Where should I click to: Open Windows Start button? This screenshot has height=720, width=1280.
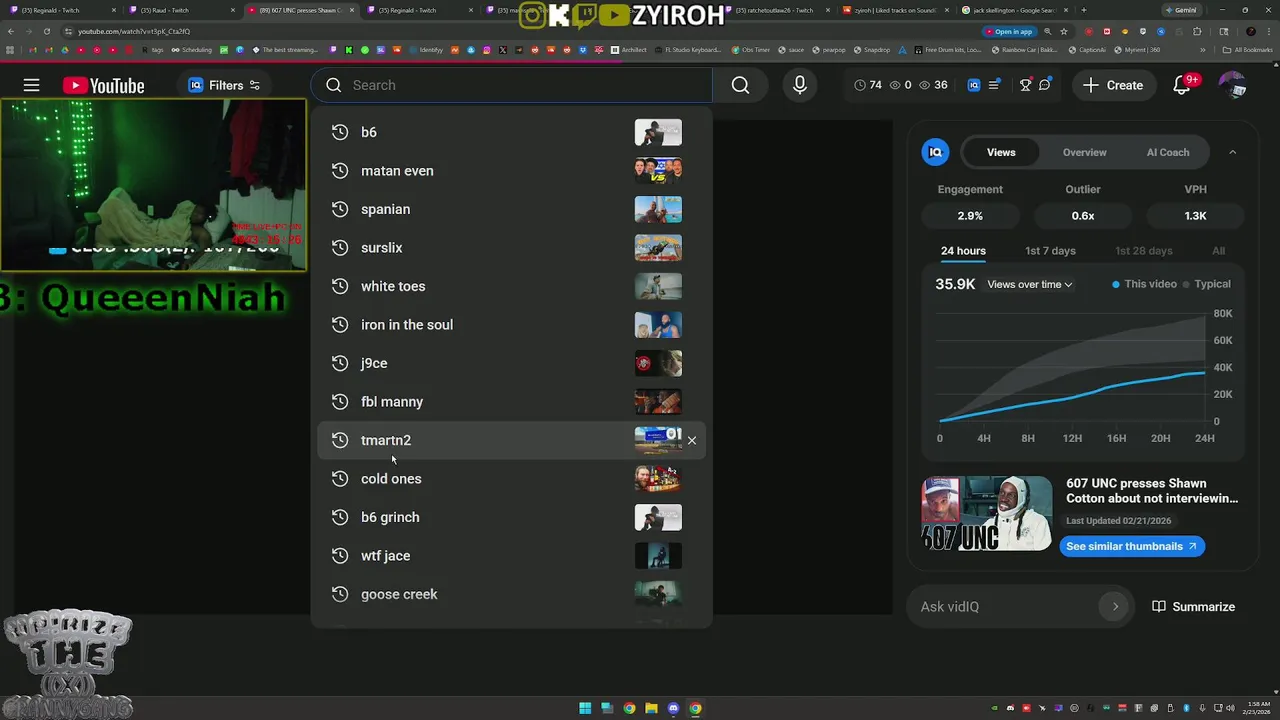tap(585, 709)
